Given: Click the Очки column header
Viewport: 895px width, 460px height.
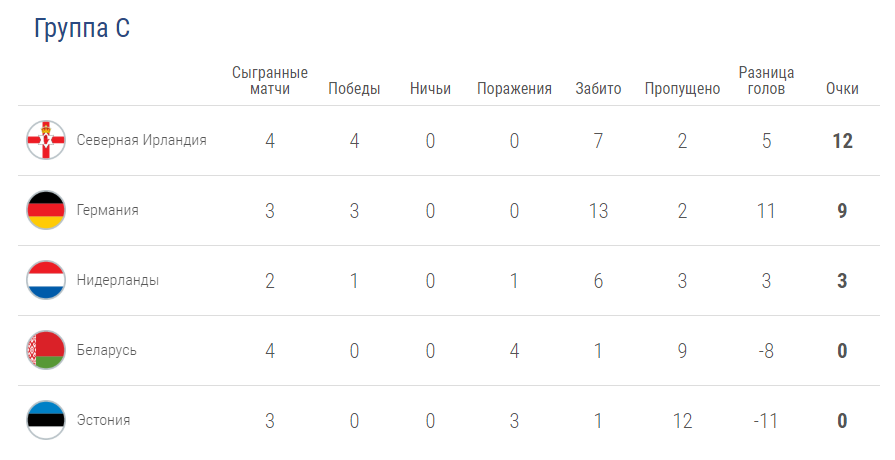Looking at the screenshot, I should pyautogui.click(x=842, y=88).
